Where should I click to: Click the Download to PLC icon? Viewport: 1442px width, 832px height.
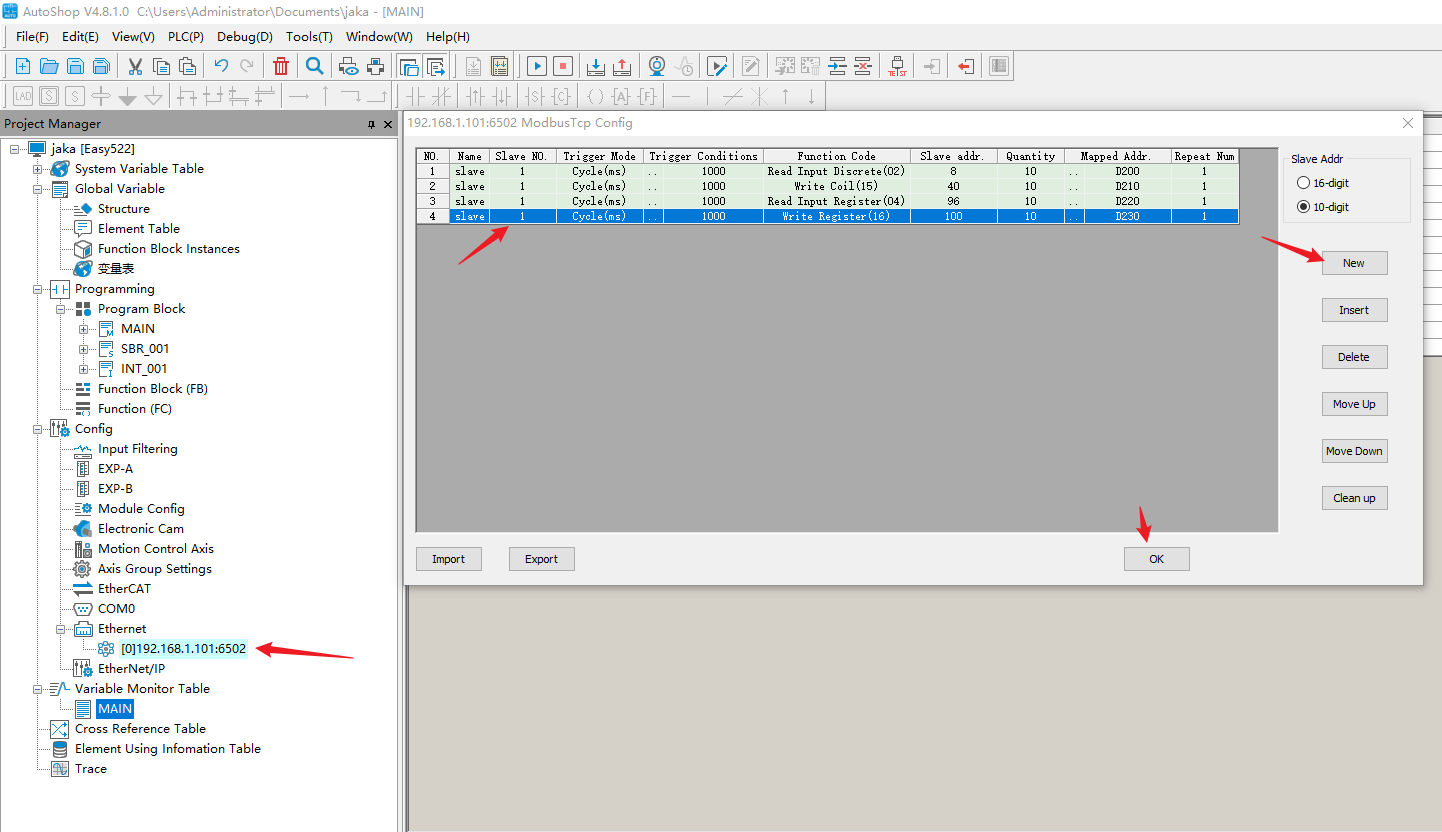596,67
